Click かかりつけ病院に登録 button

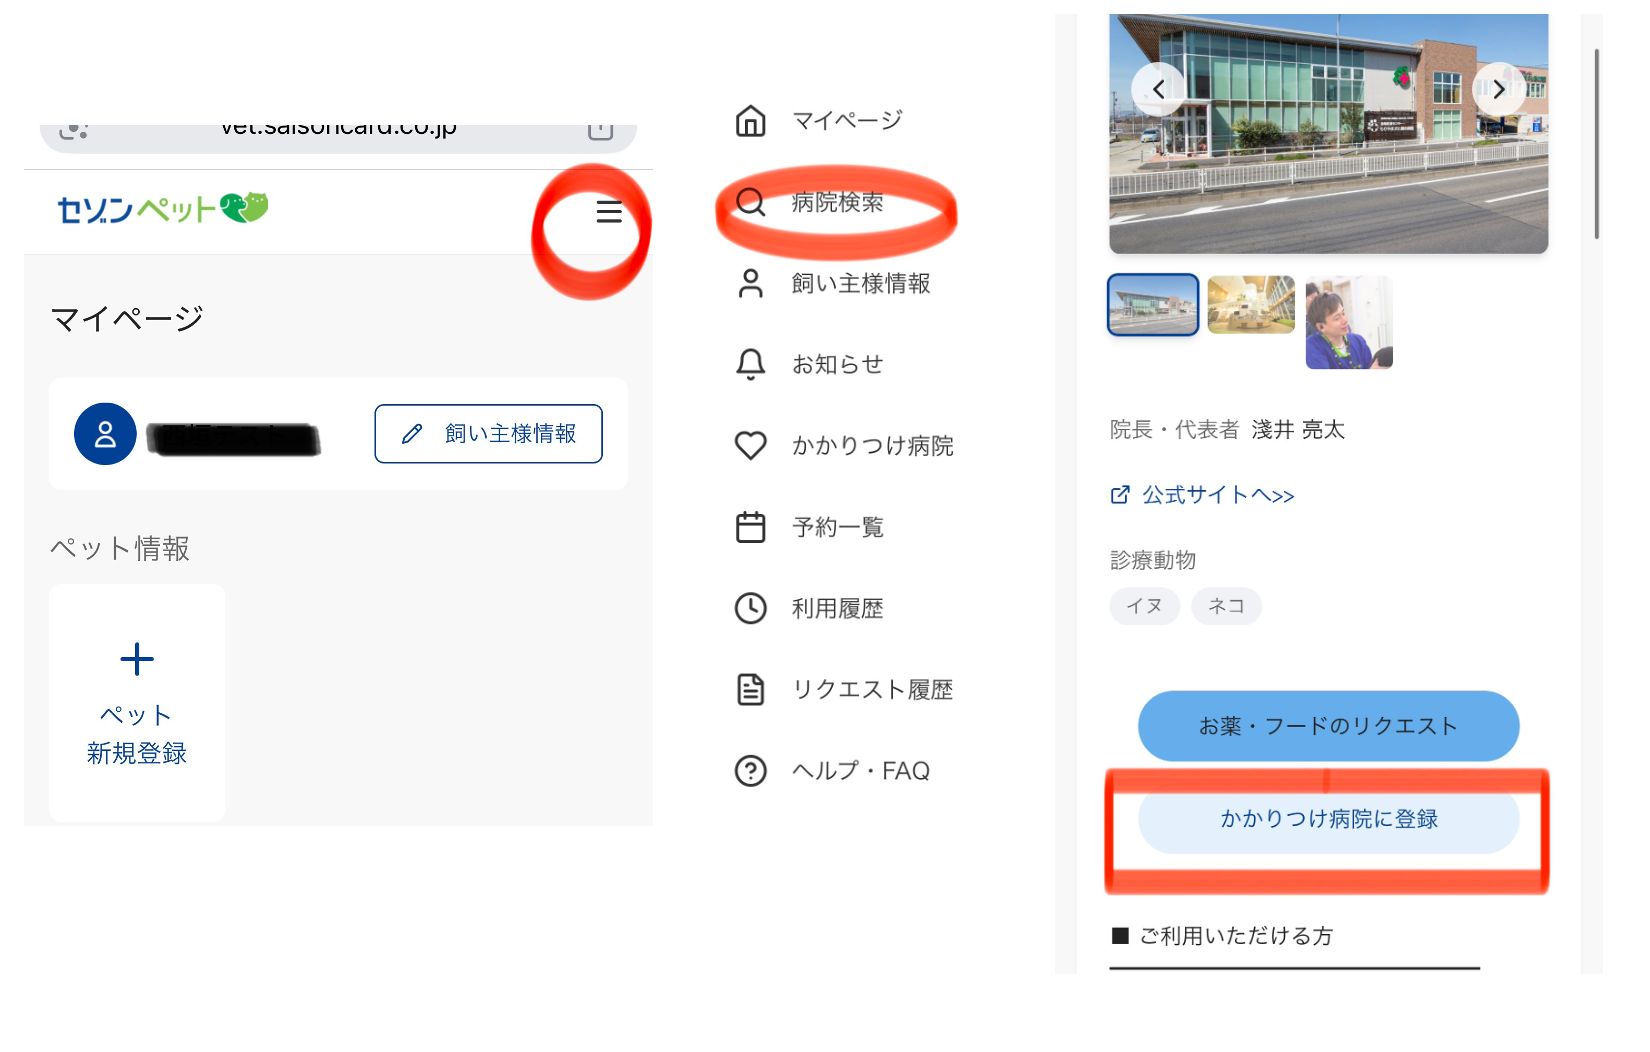tap(1328, 819)
